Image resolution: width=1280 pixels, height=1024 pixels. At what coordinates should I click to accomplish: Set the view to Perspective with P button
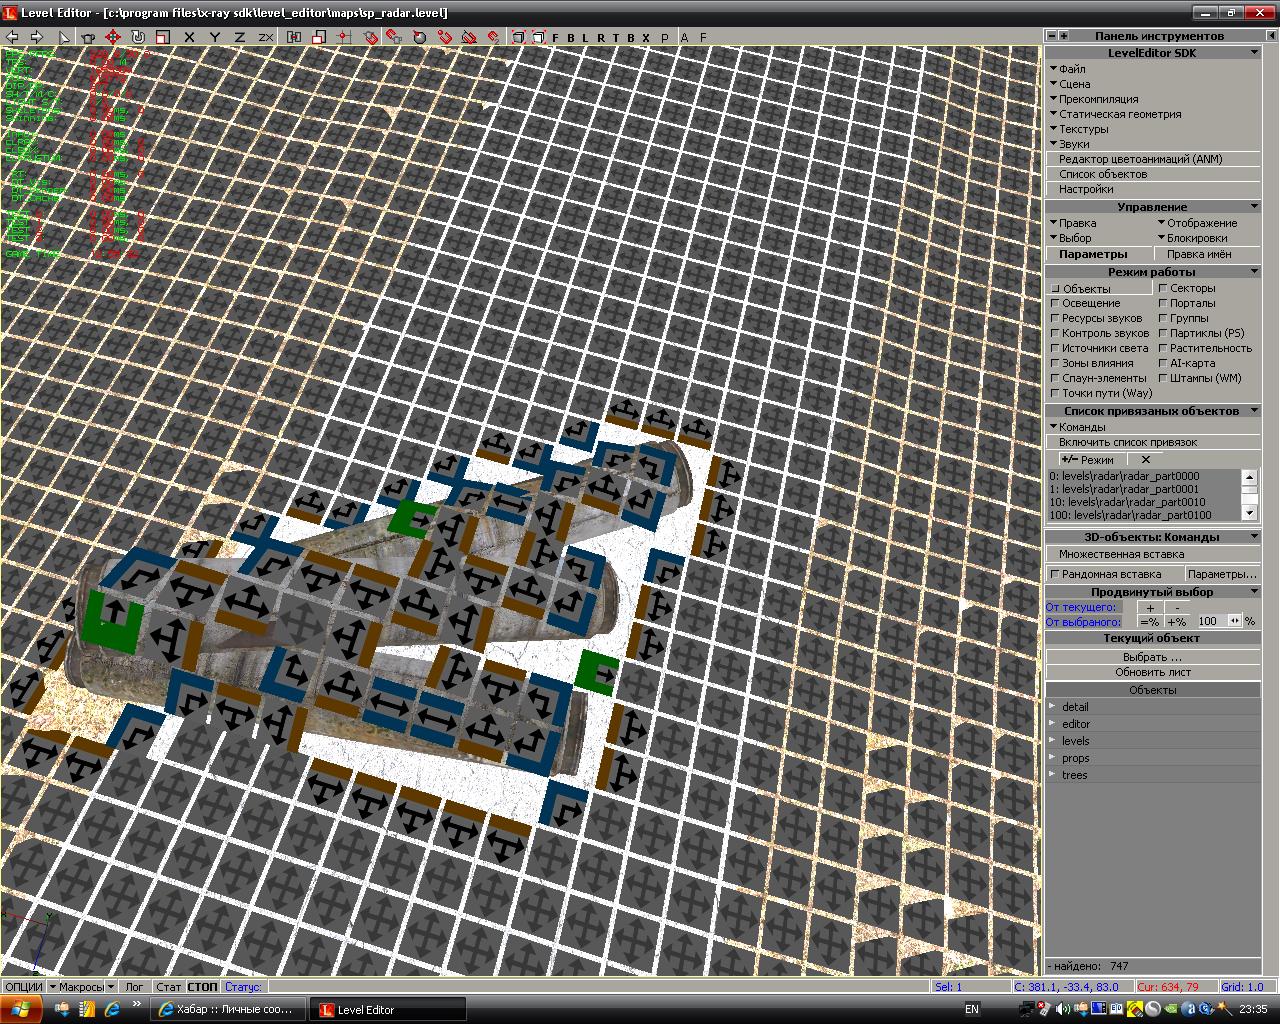[x=666, y=37]
